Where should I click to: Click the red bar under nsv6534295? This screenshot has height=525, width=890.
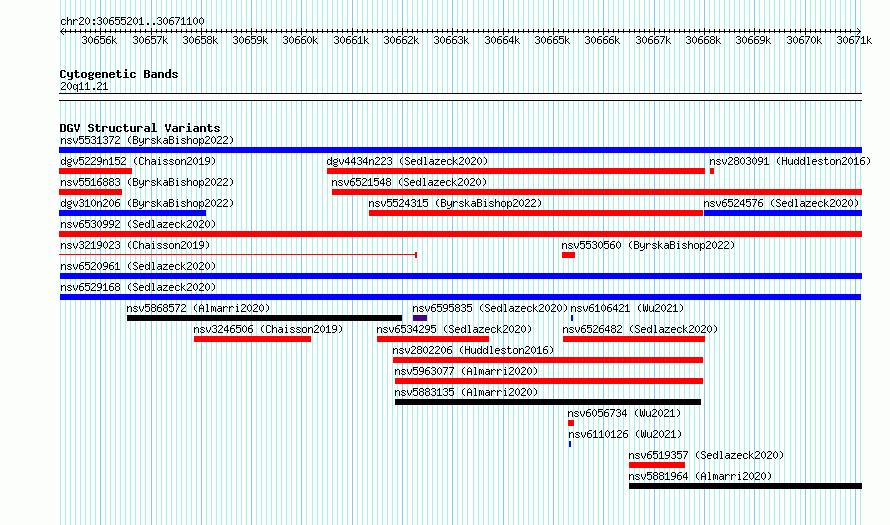[433, 339]
